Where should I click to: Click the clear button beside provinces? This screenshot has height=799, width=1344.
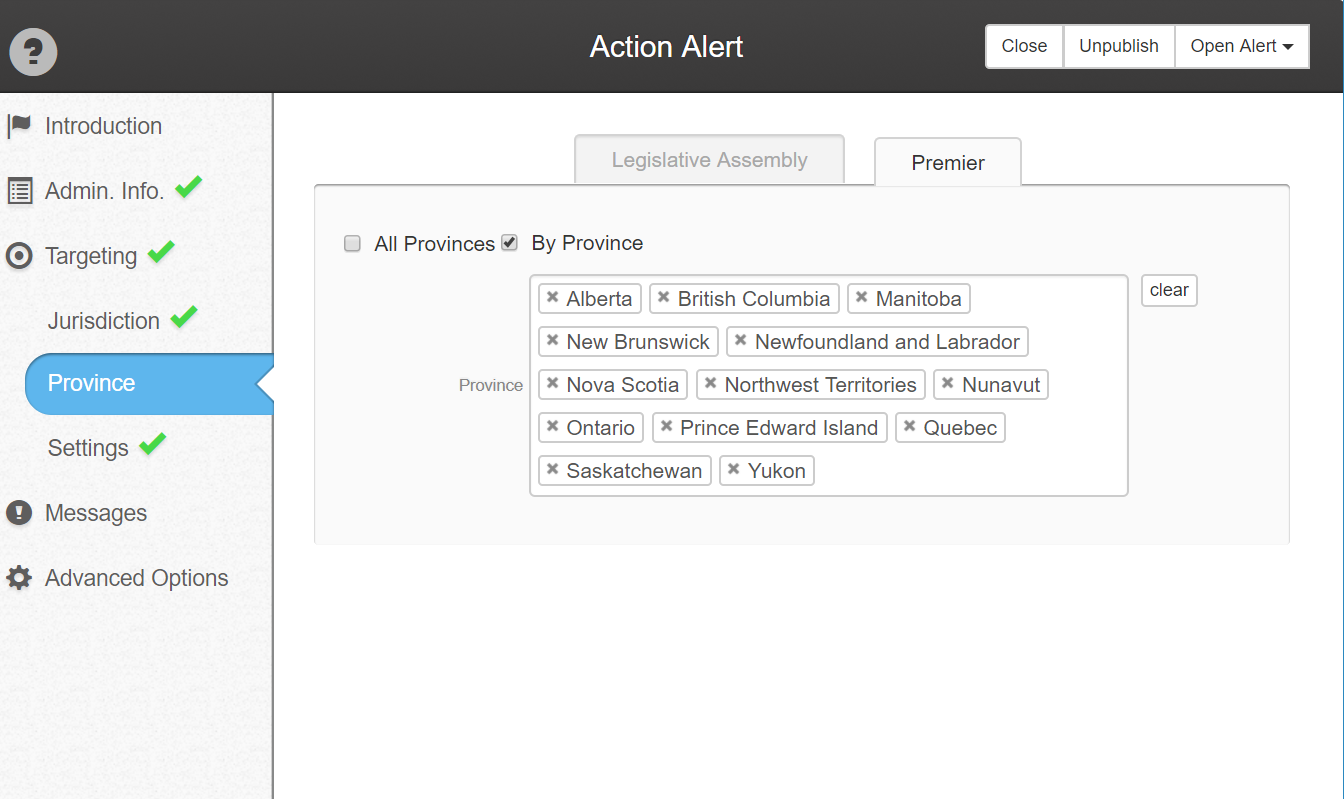1169,290
